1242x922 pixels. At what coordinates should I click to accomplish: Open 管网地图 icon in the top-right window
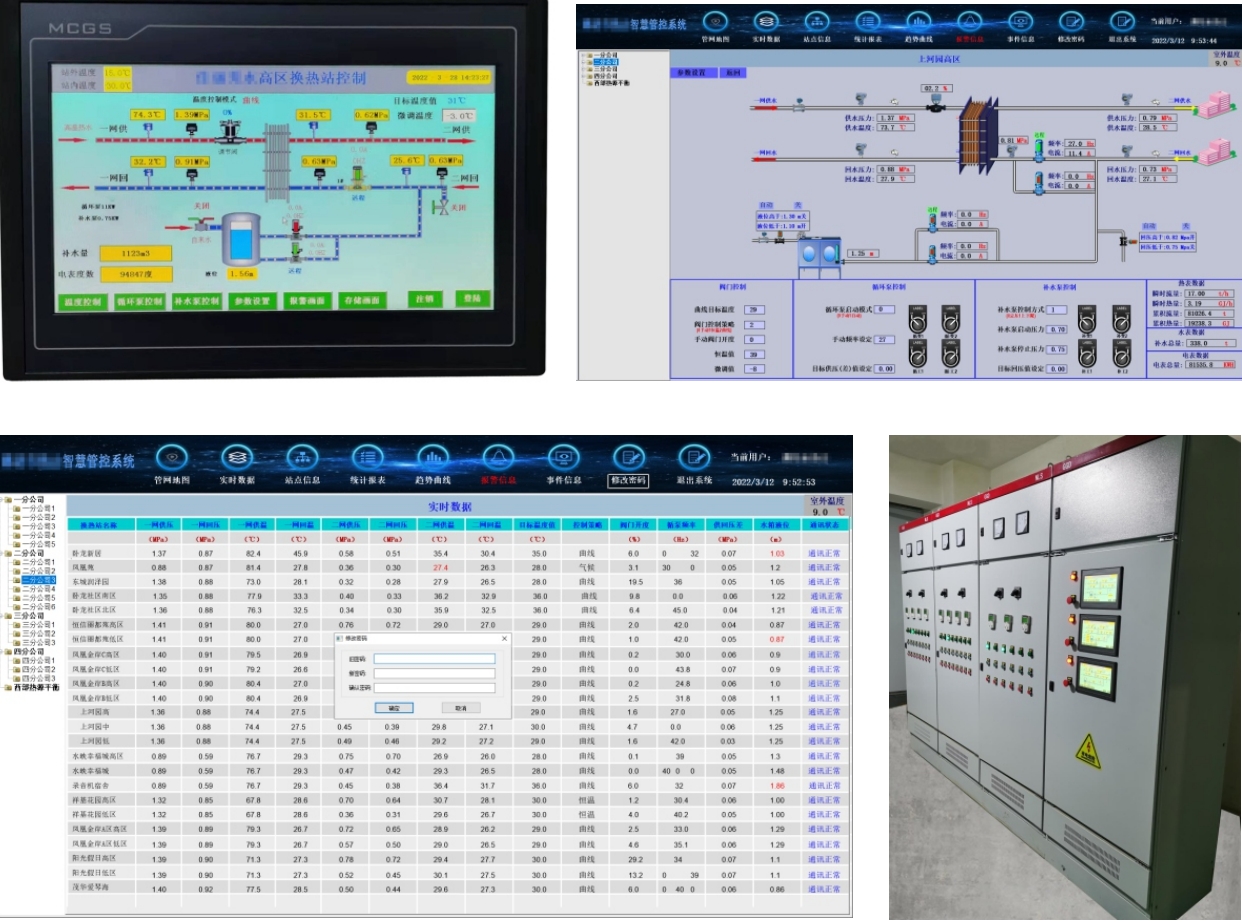point(715,22)
